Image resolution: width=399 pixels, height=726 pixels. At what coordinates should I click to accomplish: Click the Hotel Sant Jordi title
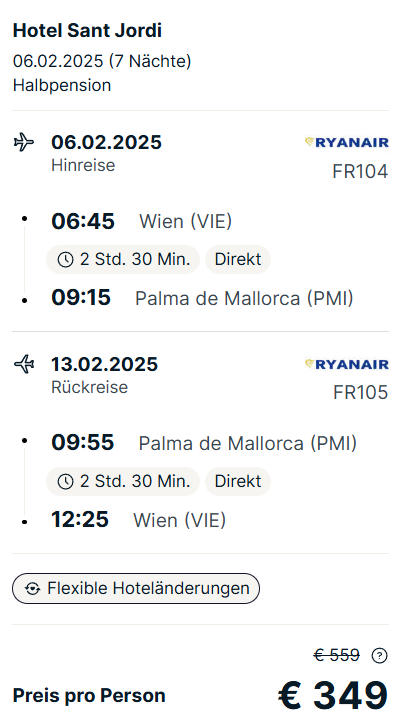[87, 31]
